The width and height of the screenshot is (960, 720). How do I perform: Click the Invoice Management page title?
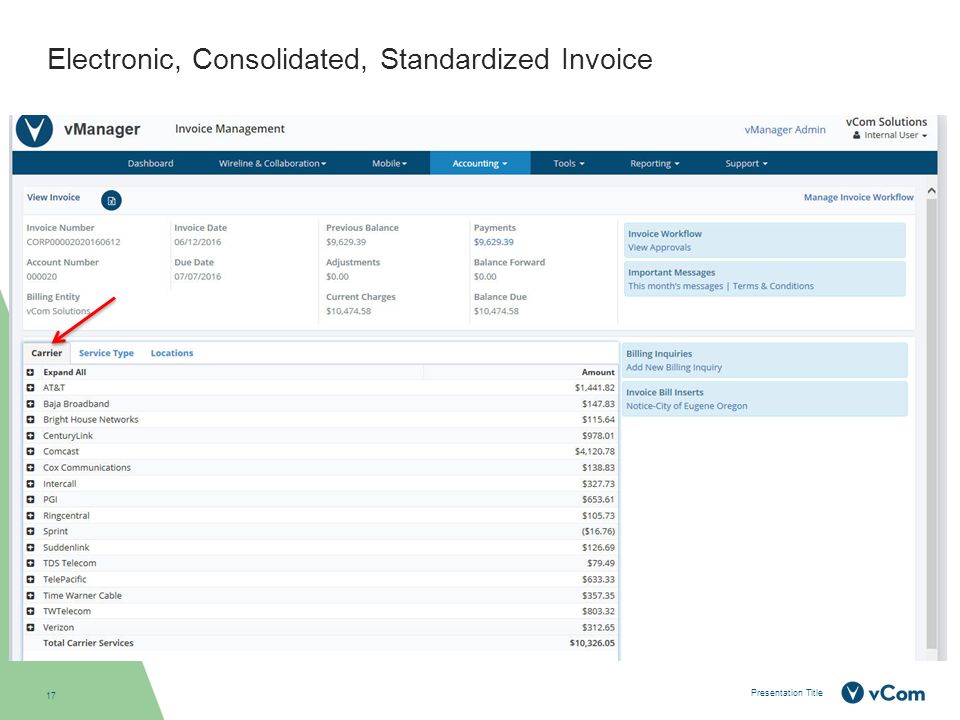230,129
